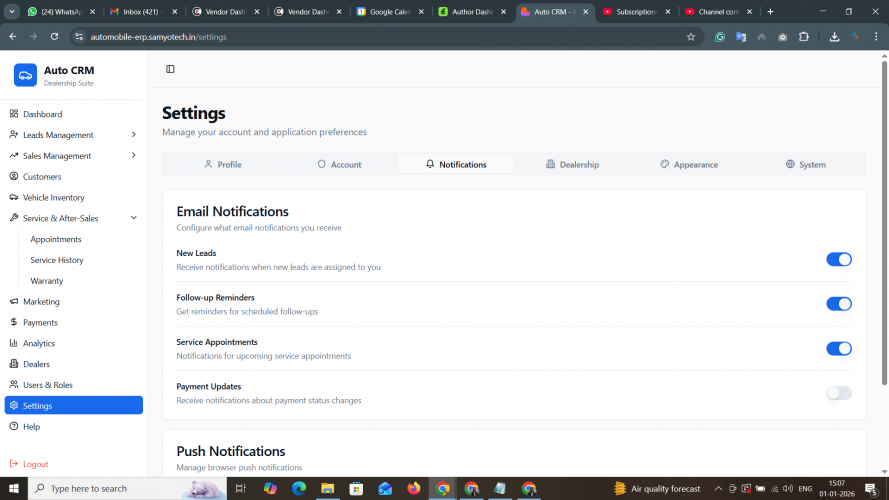
Task: Open Warranty submenu item
Action: tap(46, 281)
